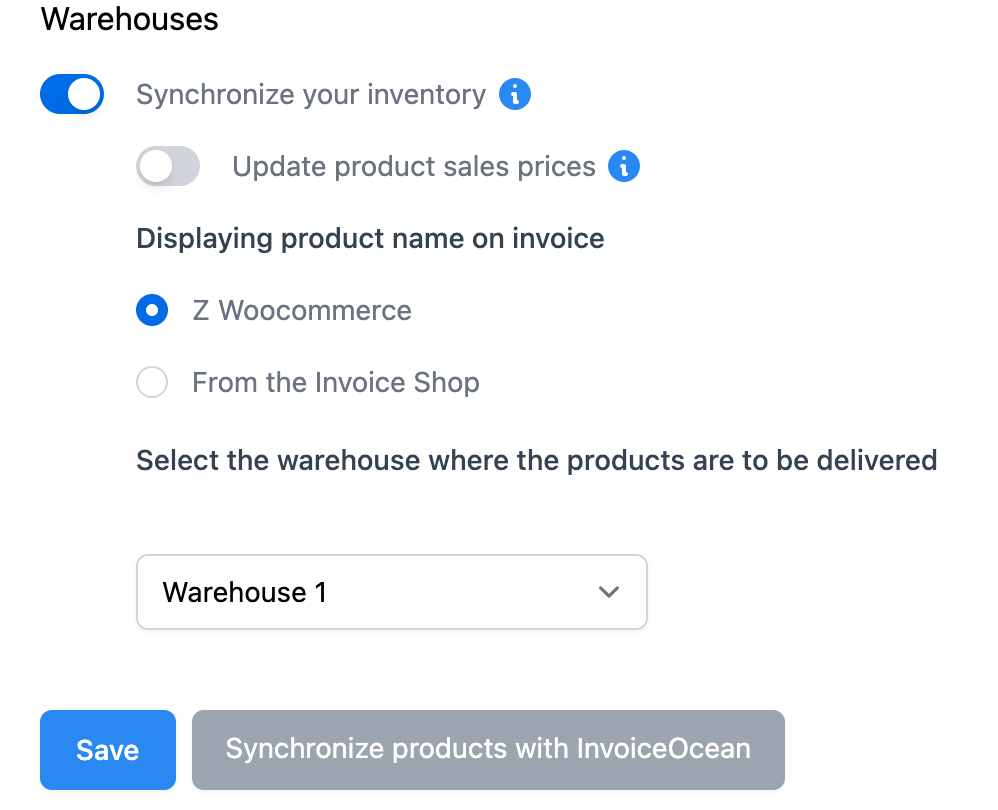
Task: Click the Displaying product name on invoice heading
Action: pyautogui.click(x=370, y=239)
